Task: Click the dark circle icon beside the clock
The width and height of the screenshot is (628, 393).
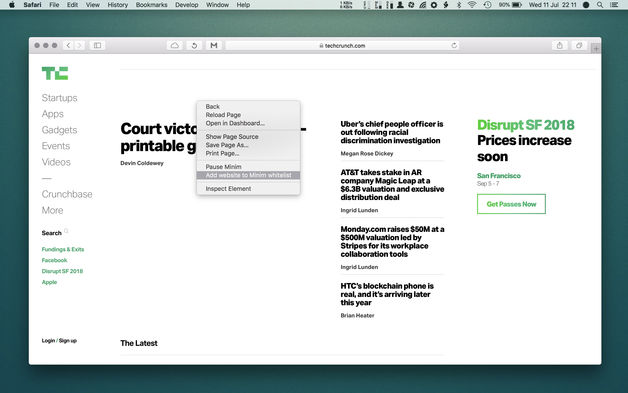Action: click(x=586, y=5)
